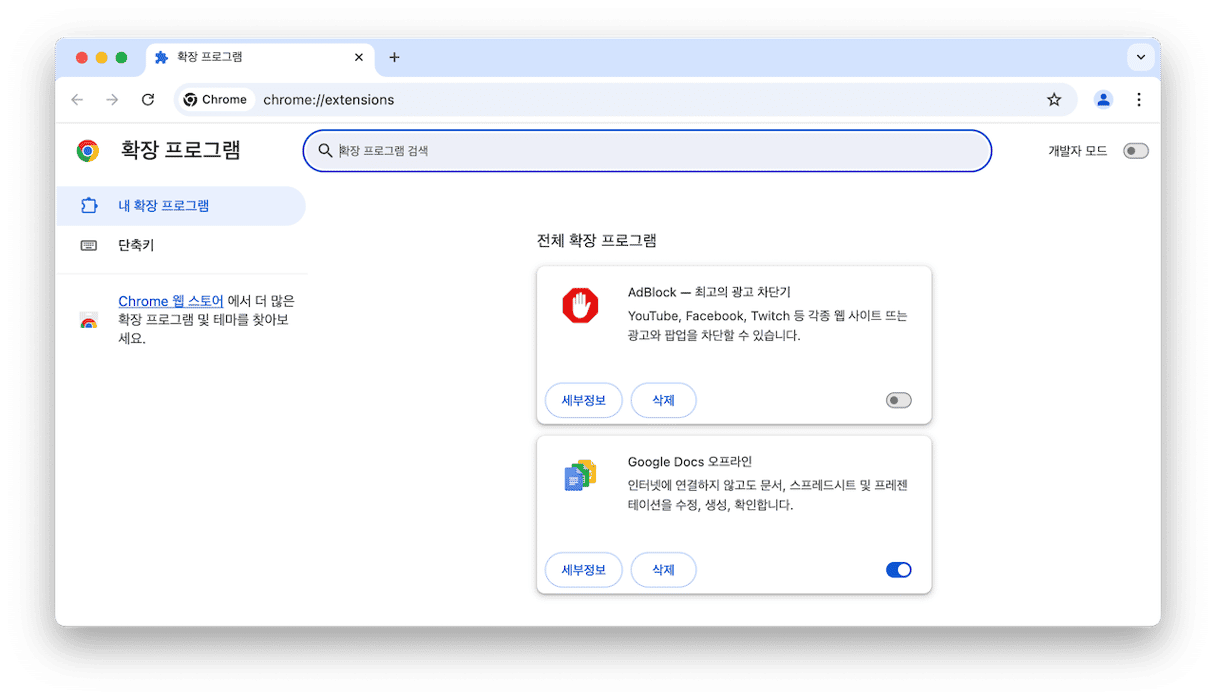Screen dimensions: 1216x699
Task: Click the AdBlock red stop-hand icon
Action: tap(580, 306)
